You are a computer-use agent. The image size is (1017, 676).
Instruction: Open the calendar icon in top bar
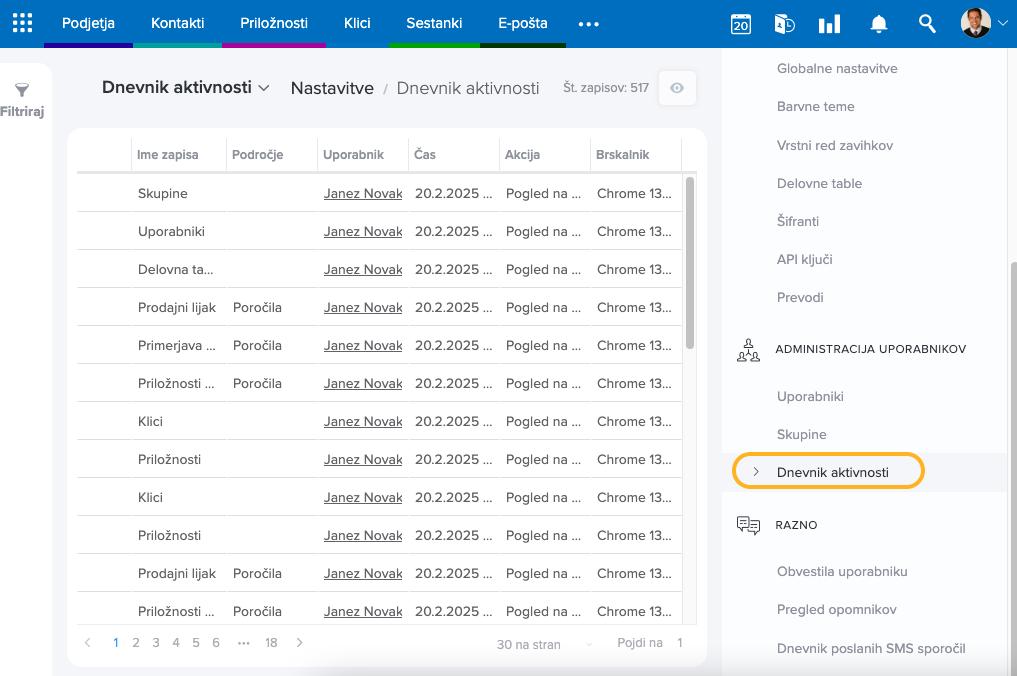click(740, 24)
